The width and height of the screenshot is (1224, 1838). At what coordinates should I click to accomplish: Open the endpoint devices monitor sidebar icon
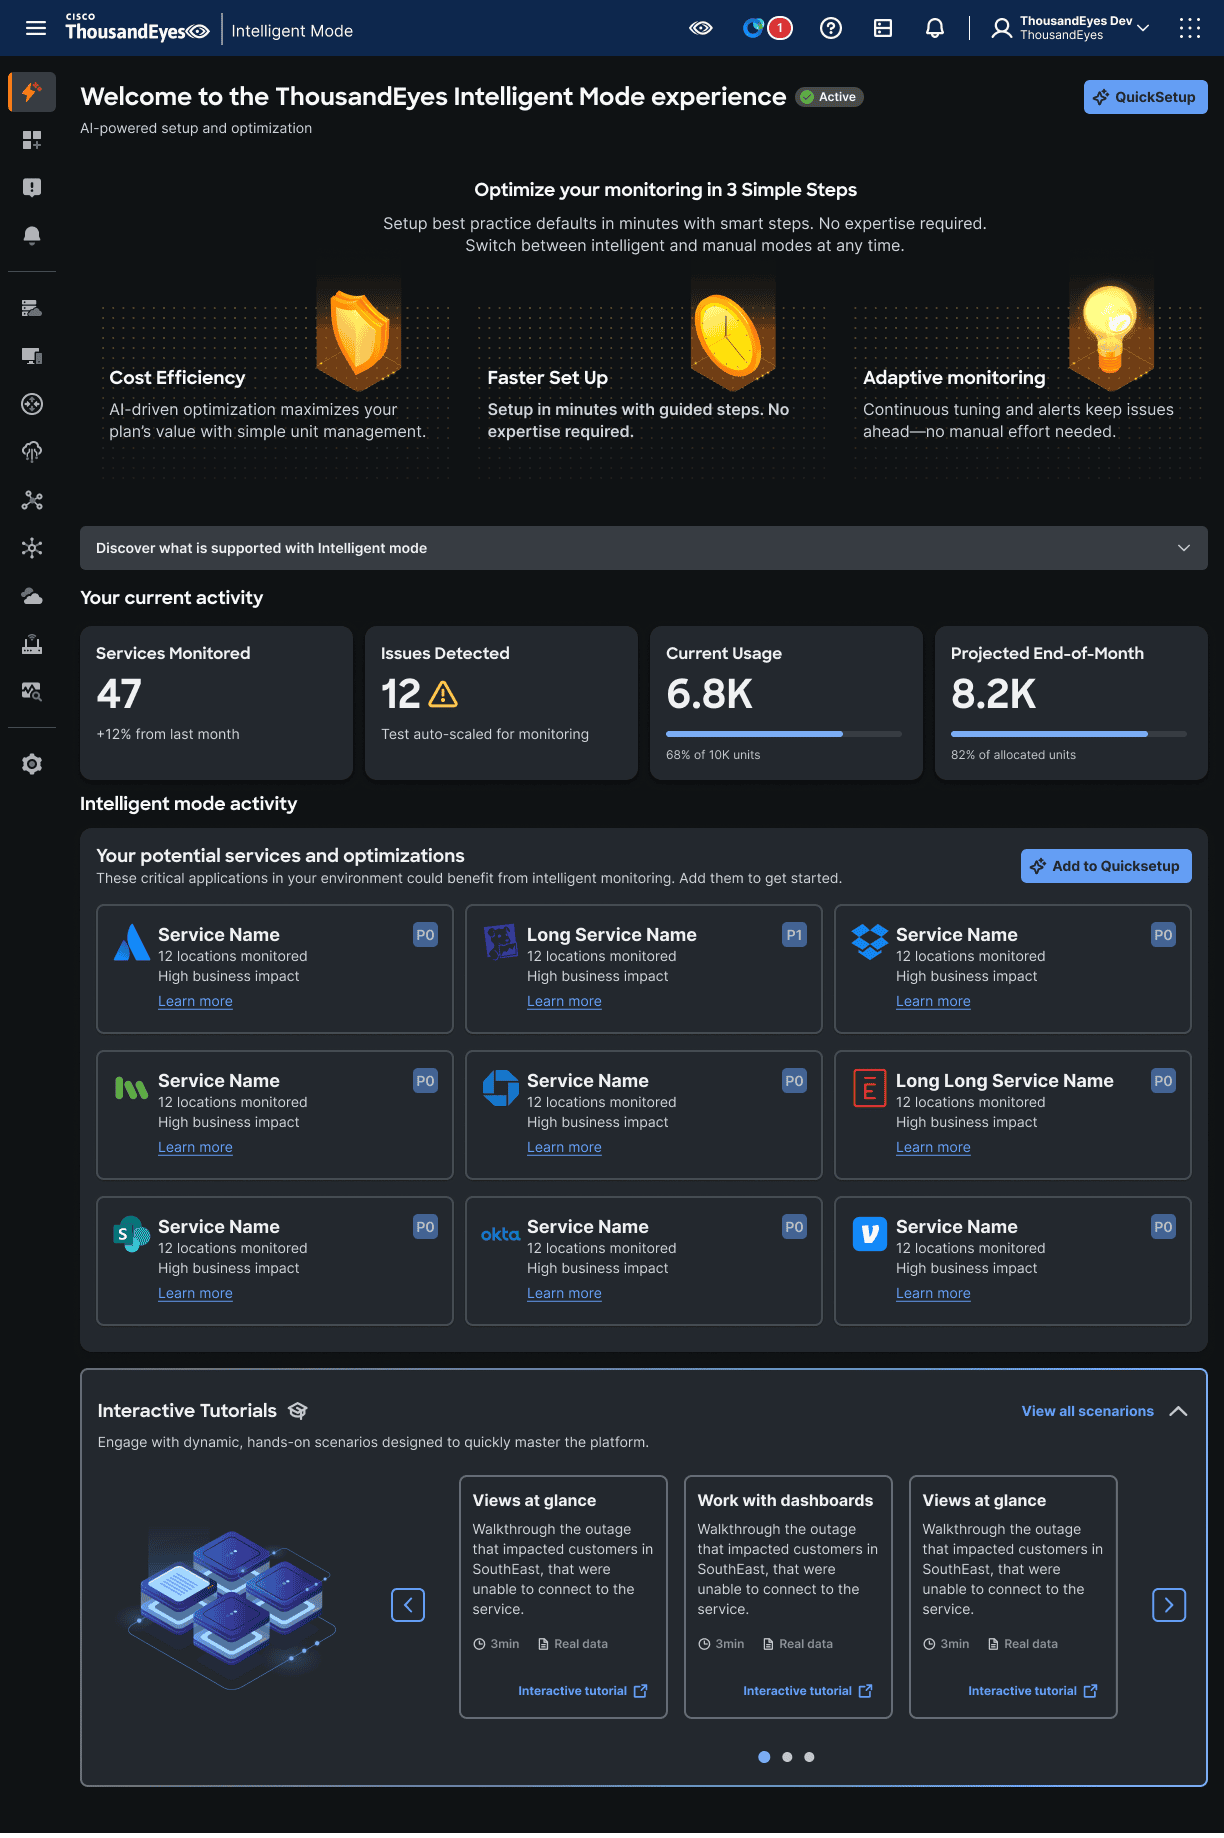(32, 356)
